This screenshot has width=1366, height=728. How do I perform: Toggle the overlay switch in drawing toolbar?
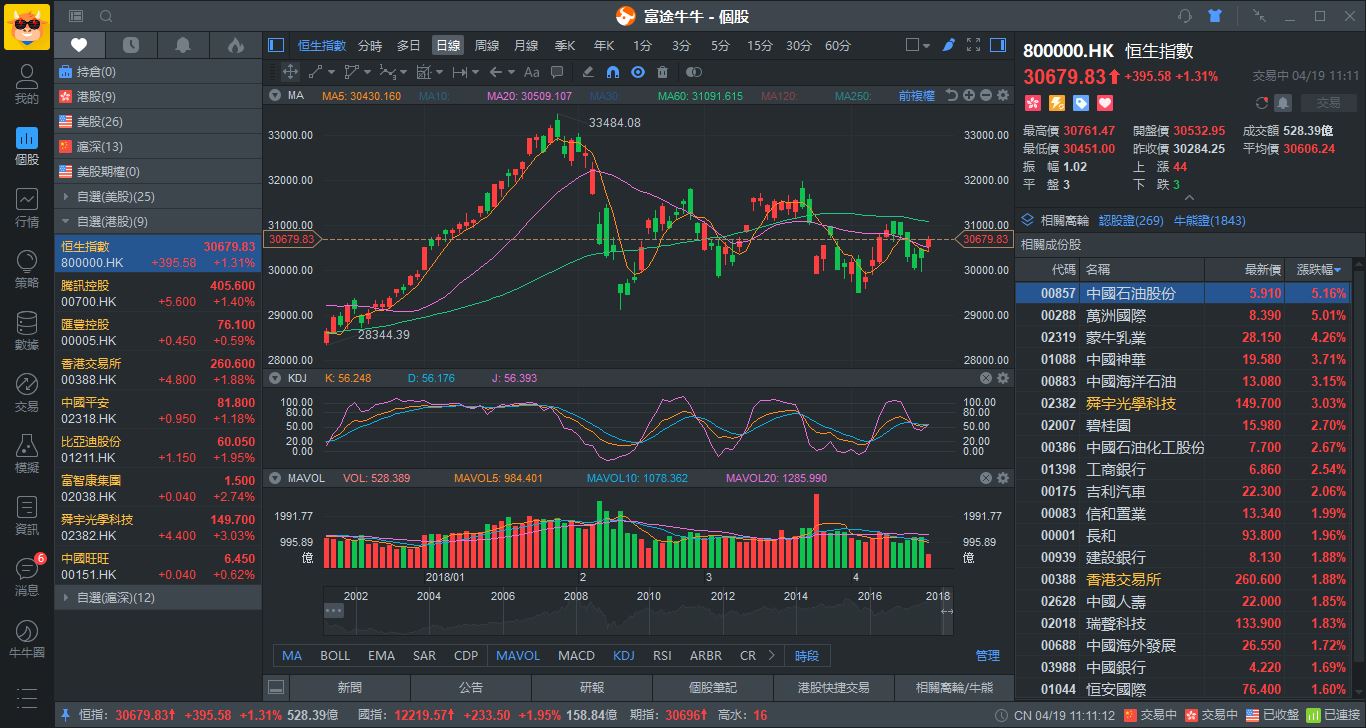point(694,72)
